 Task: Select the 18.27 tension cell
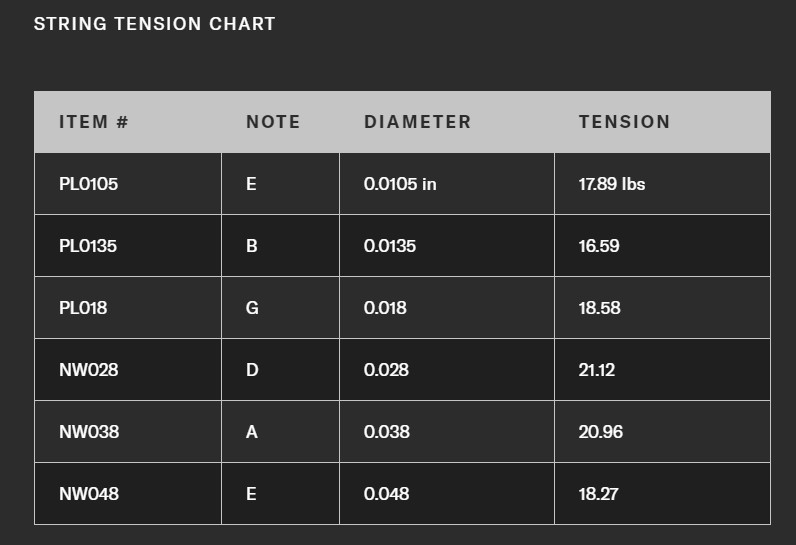click(599, 494)
